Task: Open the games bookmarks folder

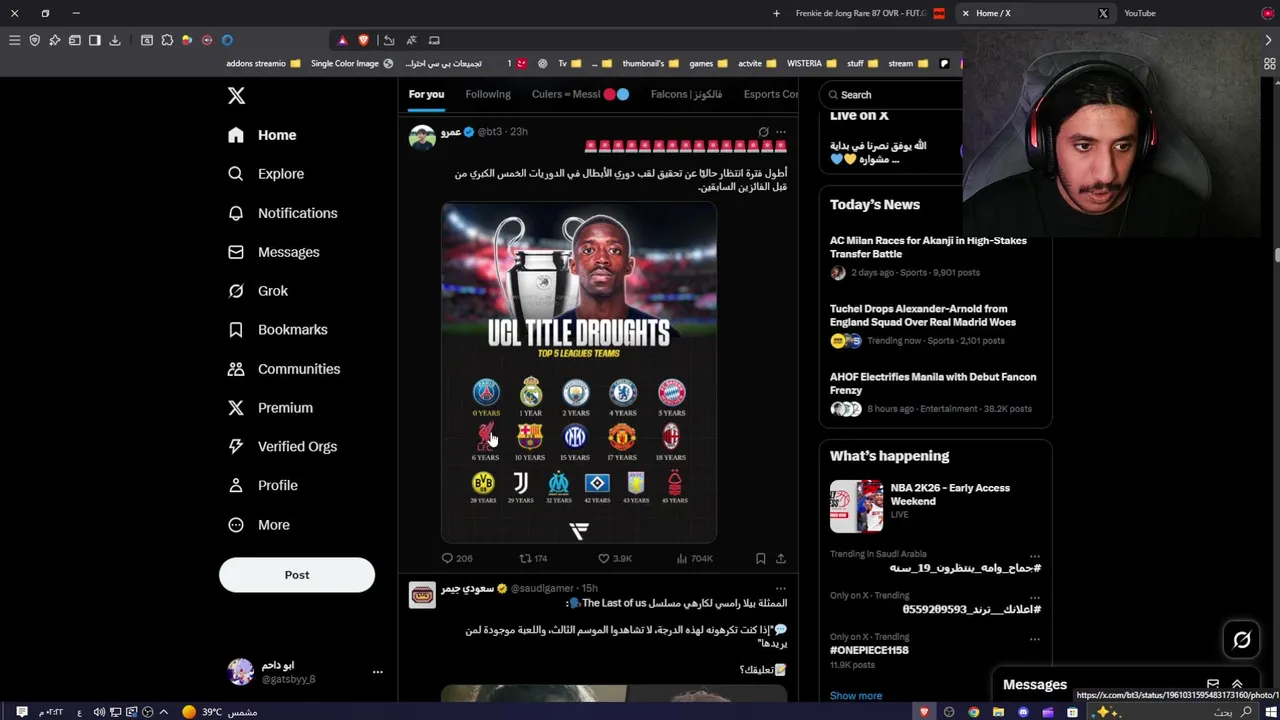Action: coord(708,63)
